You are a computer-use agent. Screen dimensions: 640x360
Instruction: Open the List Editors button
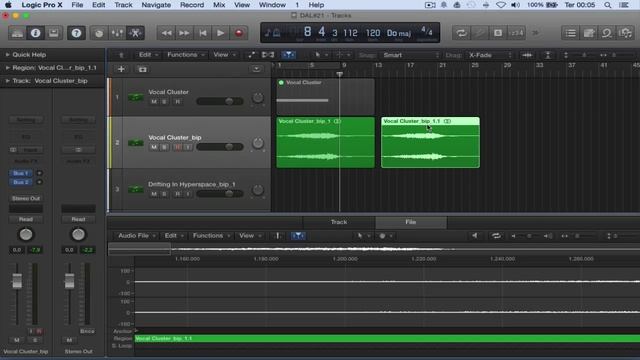click(x=571, y=33)
